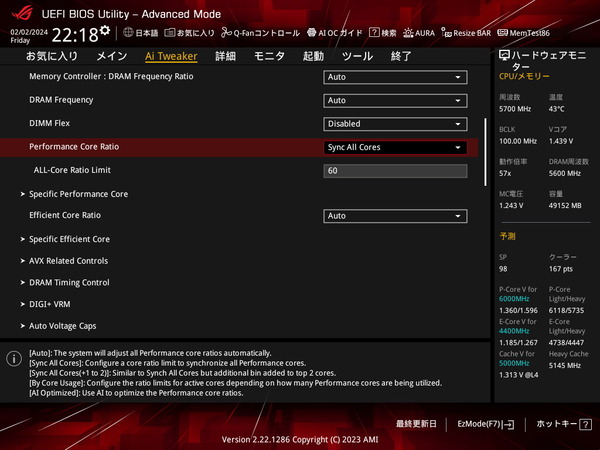600x450 pixels.
Task: Click the 6000MHz P-Core link text
Action: (x=514, y=299)
